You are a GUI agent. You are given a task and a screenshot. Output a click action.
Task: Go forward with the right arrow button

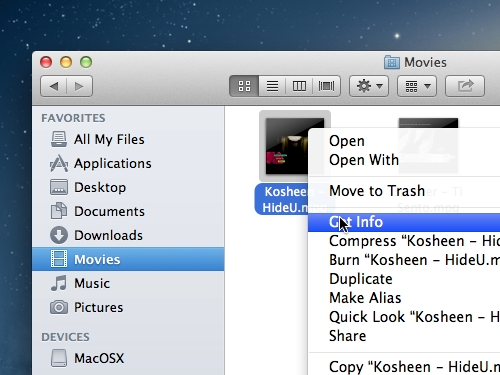click(x=79, y=86)
